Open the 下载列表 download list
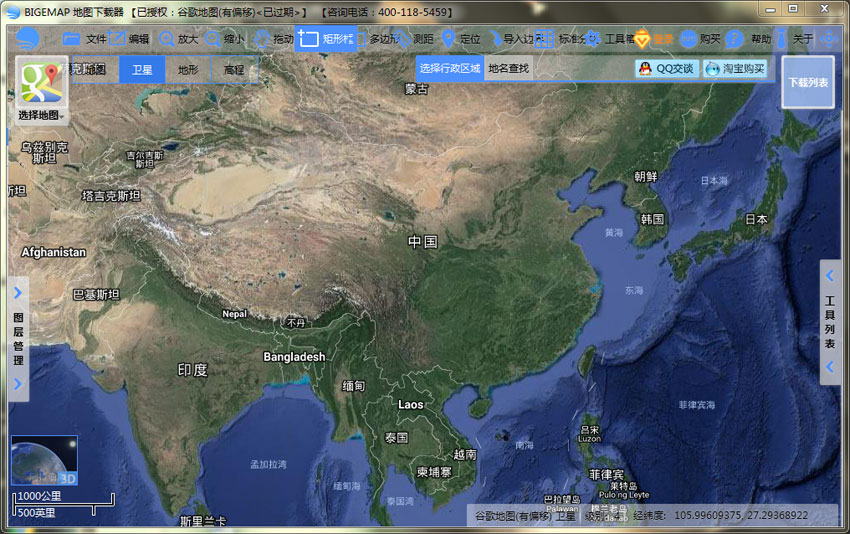850x534 pixels. 808,82
